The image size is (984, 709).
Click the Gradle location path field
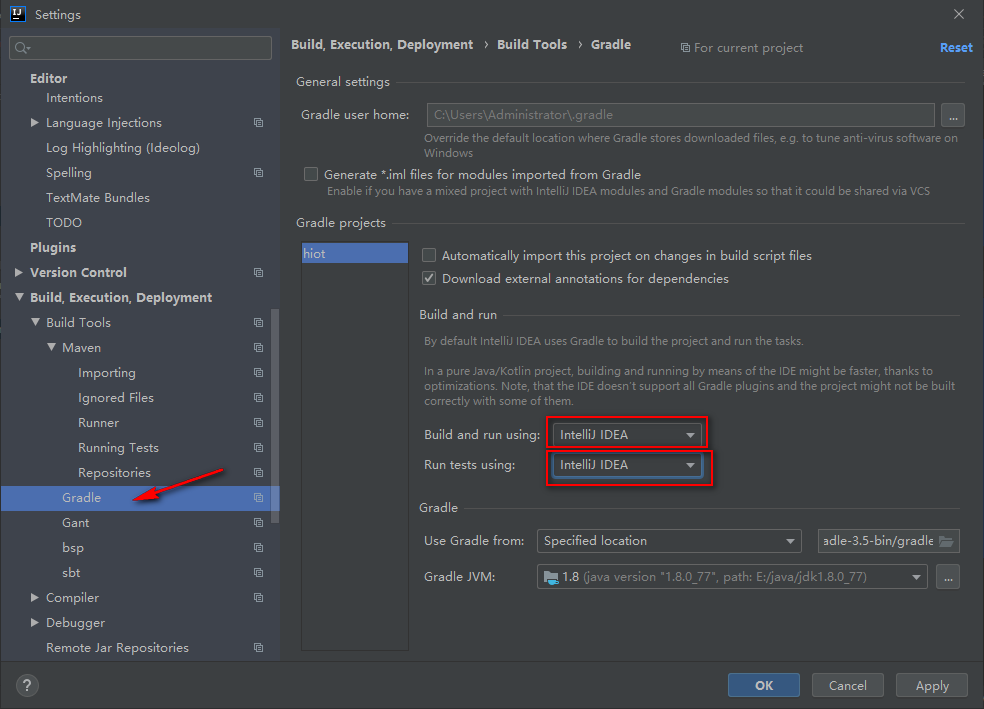[889, 541]
